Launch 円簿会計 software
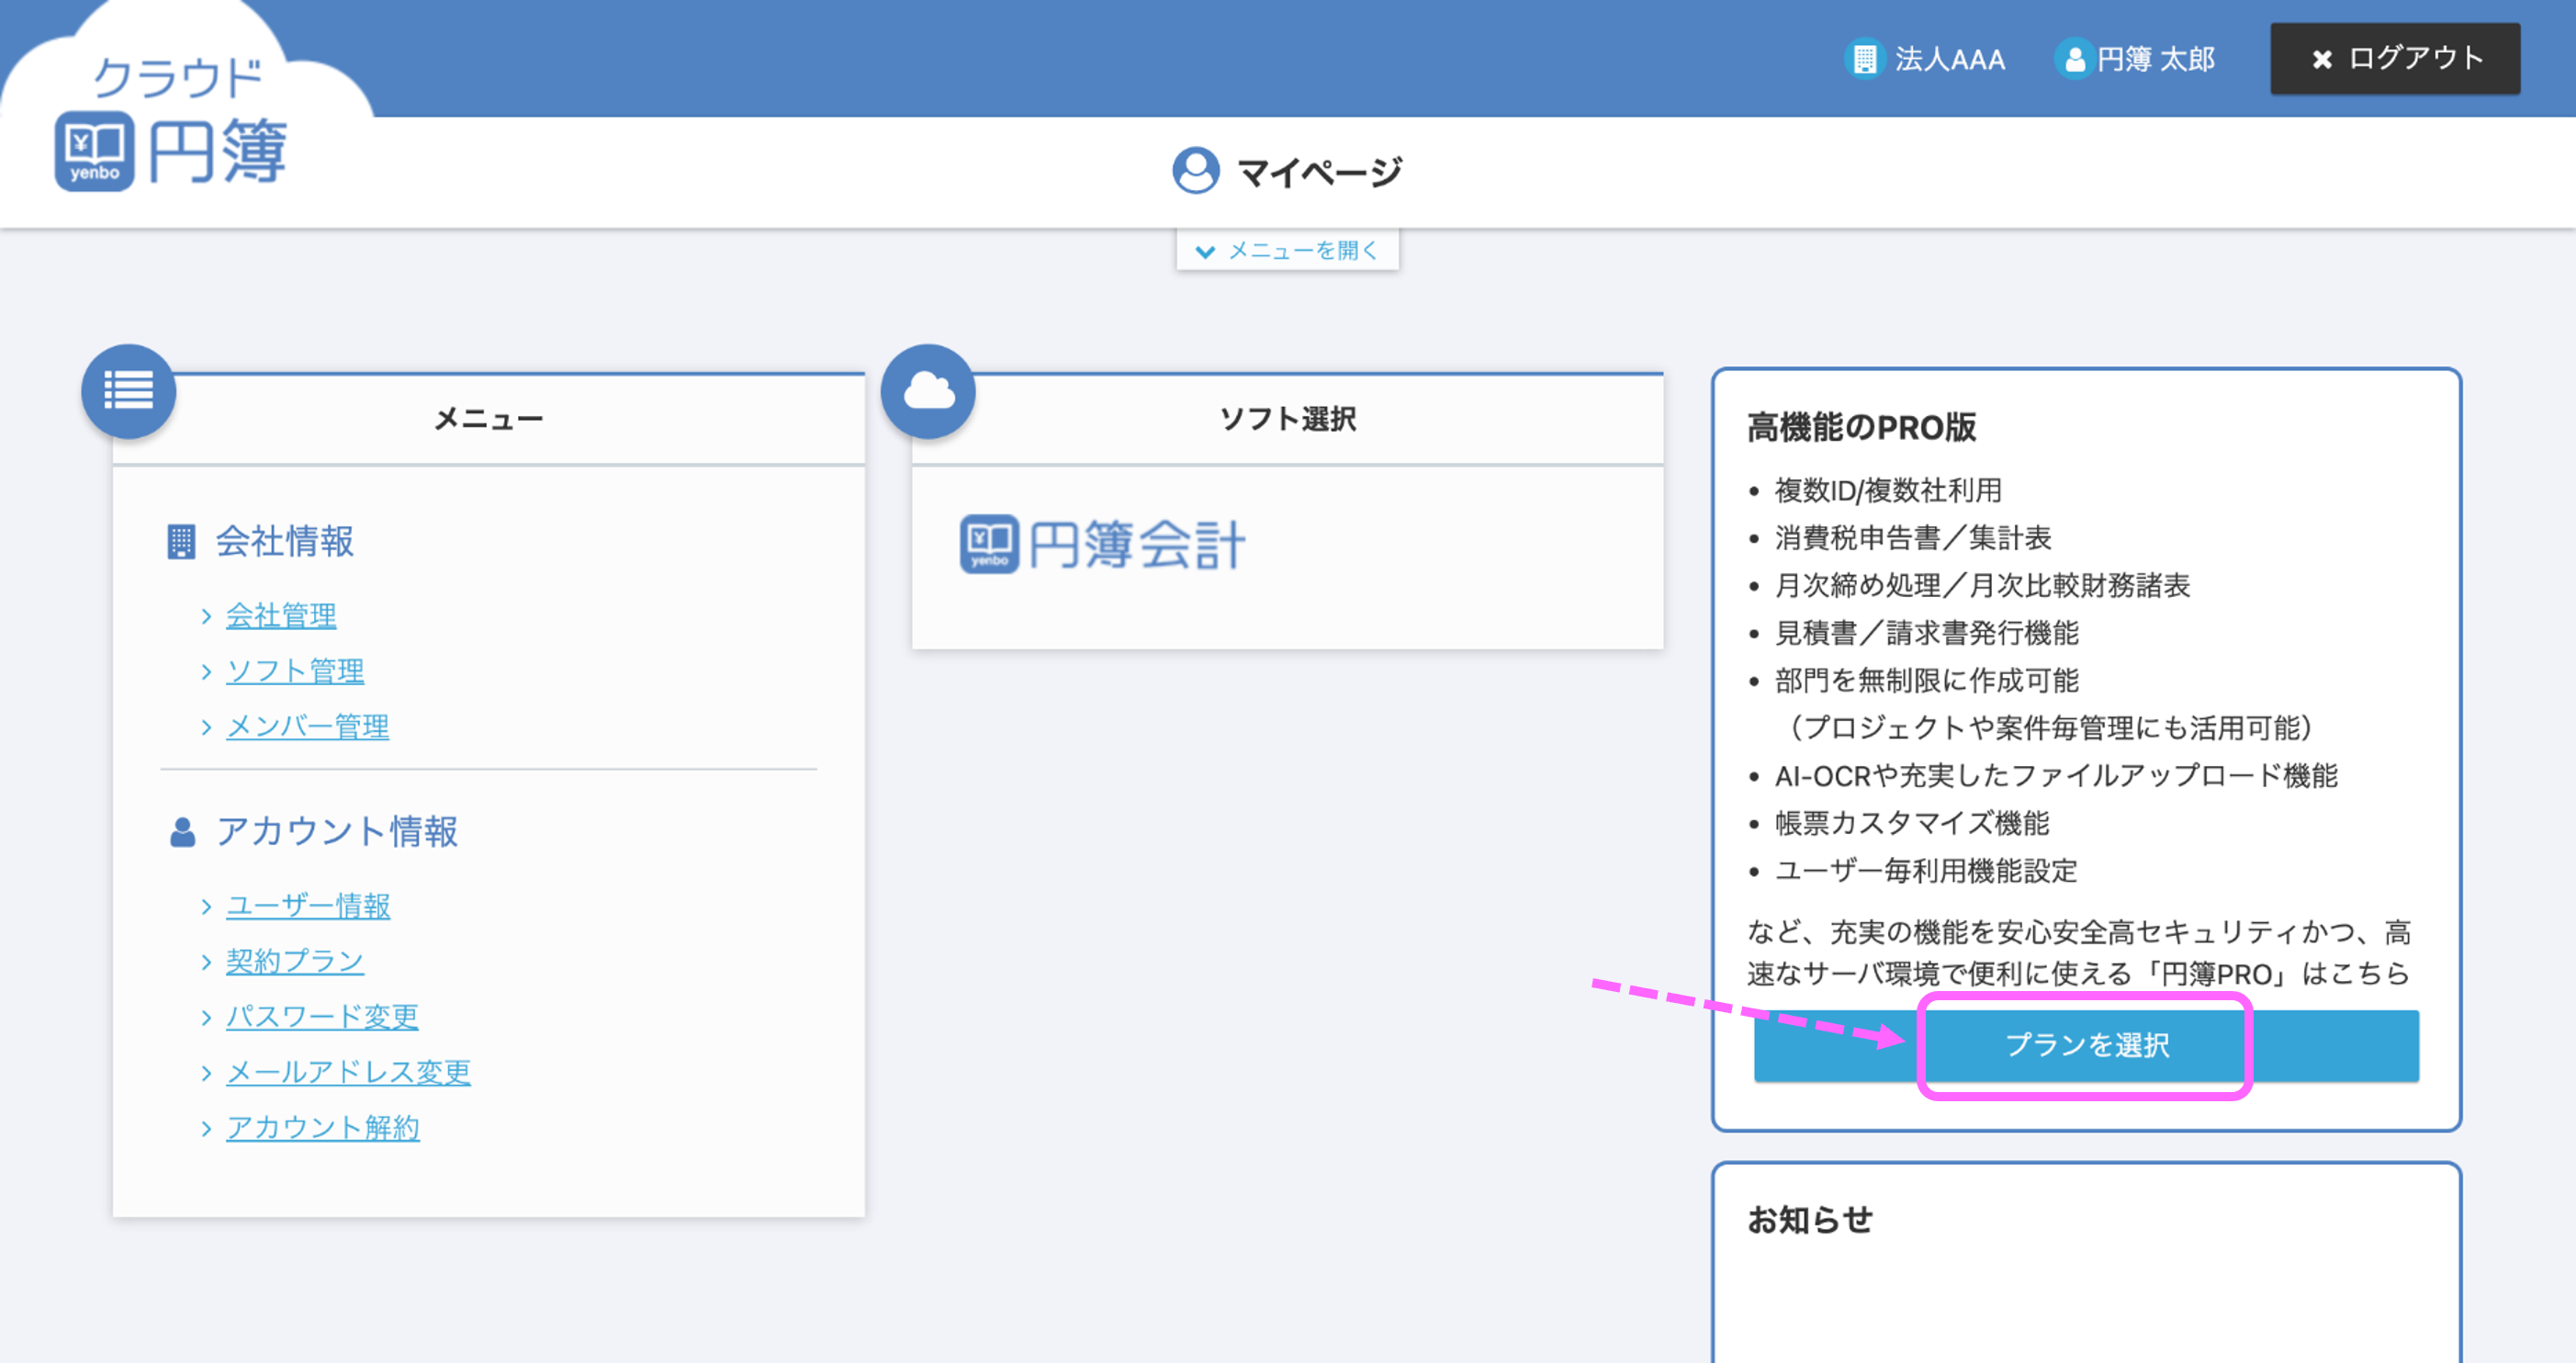This screenshot has height=1363, width=2576. coord(1103,545)
